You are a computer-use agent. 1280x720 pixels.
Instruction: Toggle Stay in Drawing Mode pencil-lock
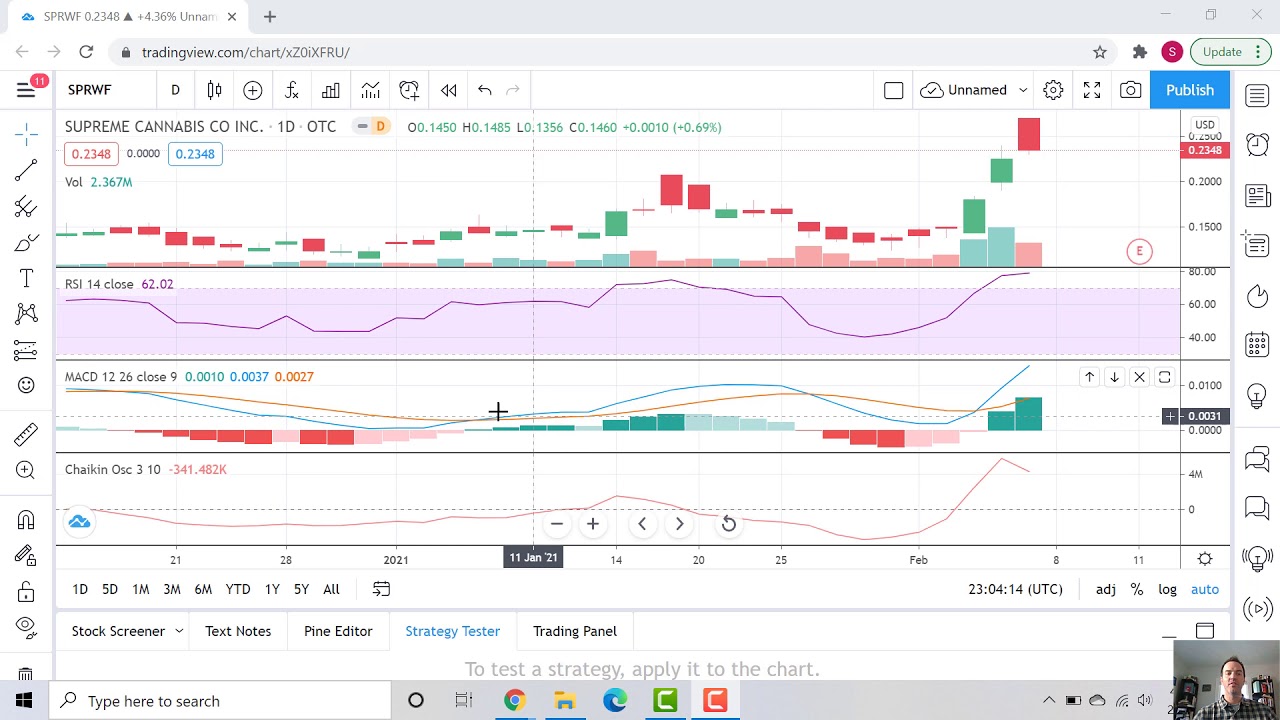[x=26, y=556]
